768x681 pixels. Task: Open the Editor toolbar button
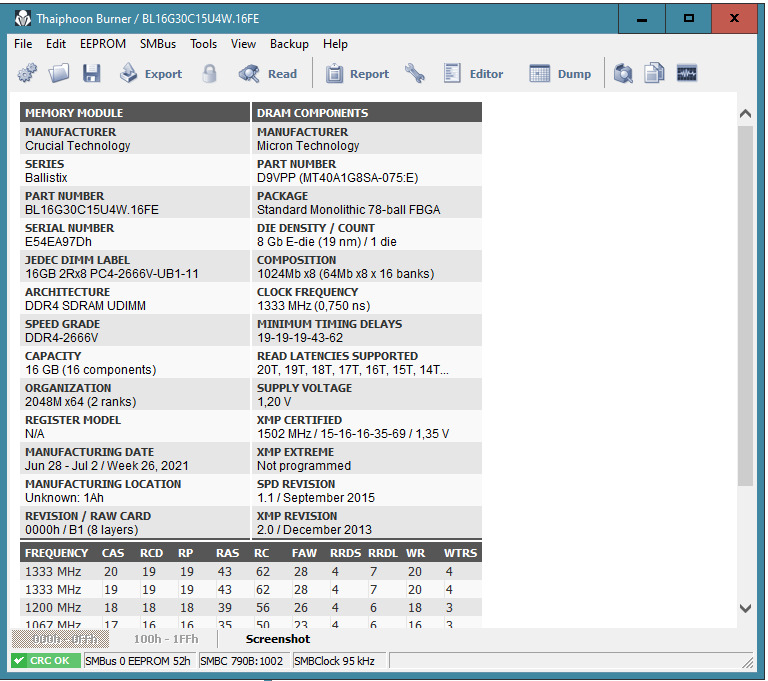(x=473, y=73)
